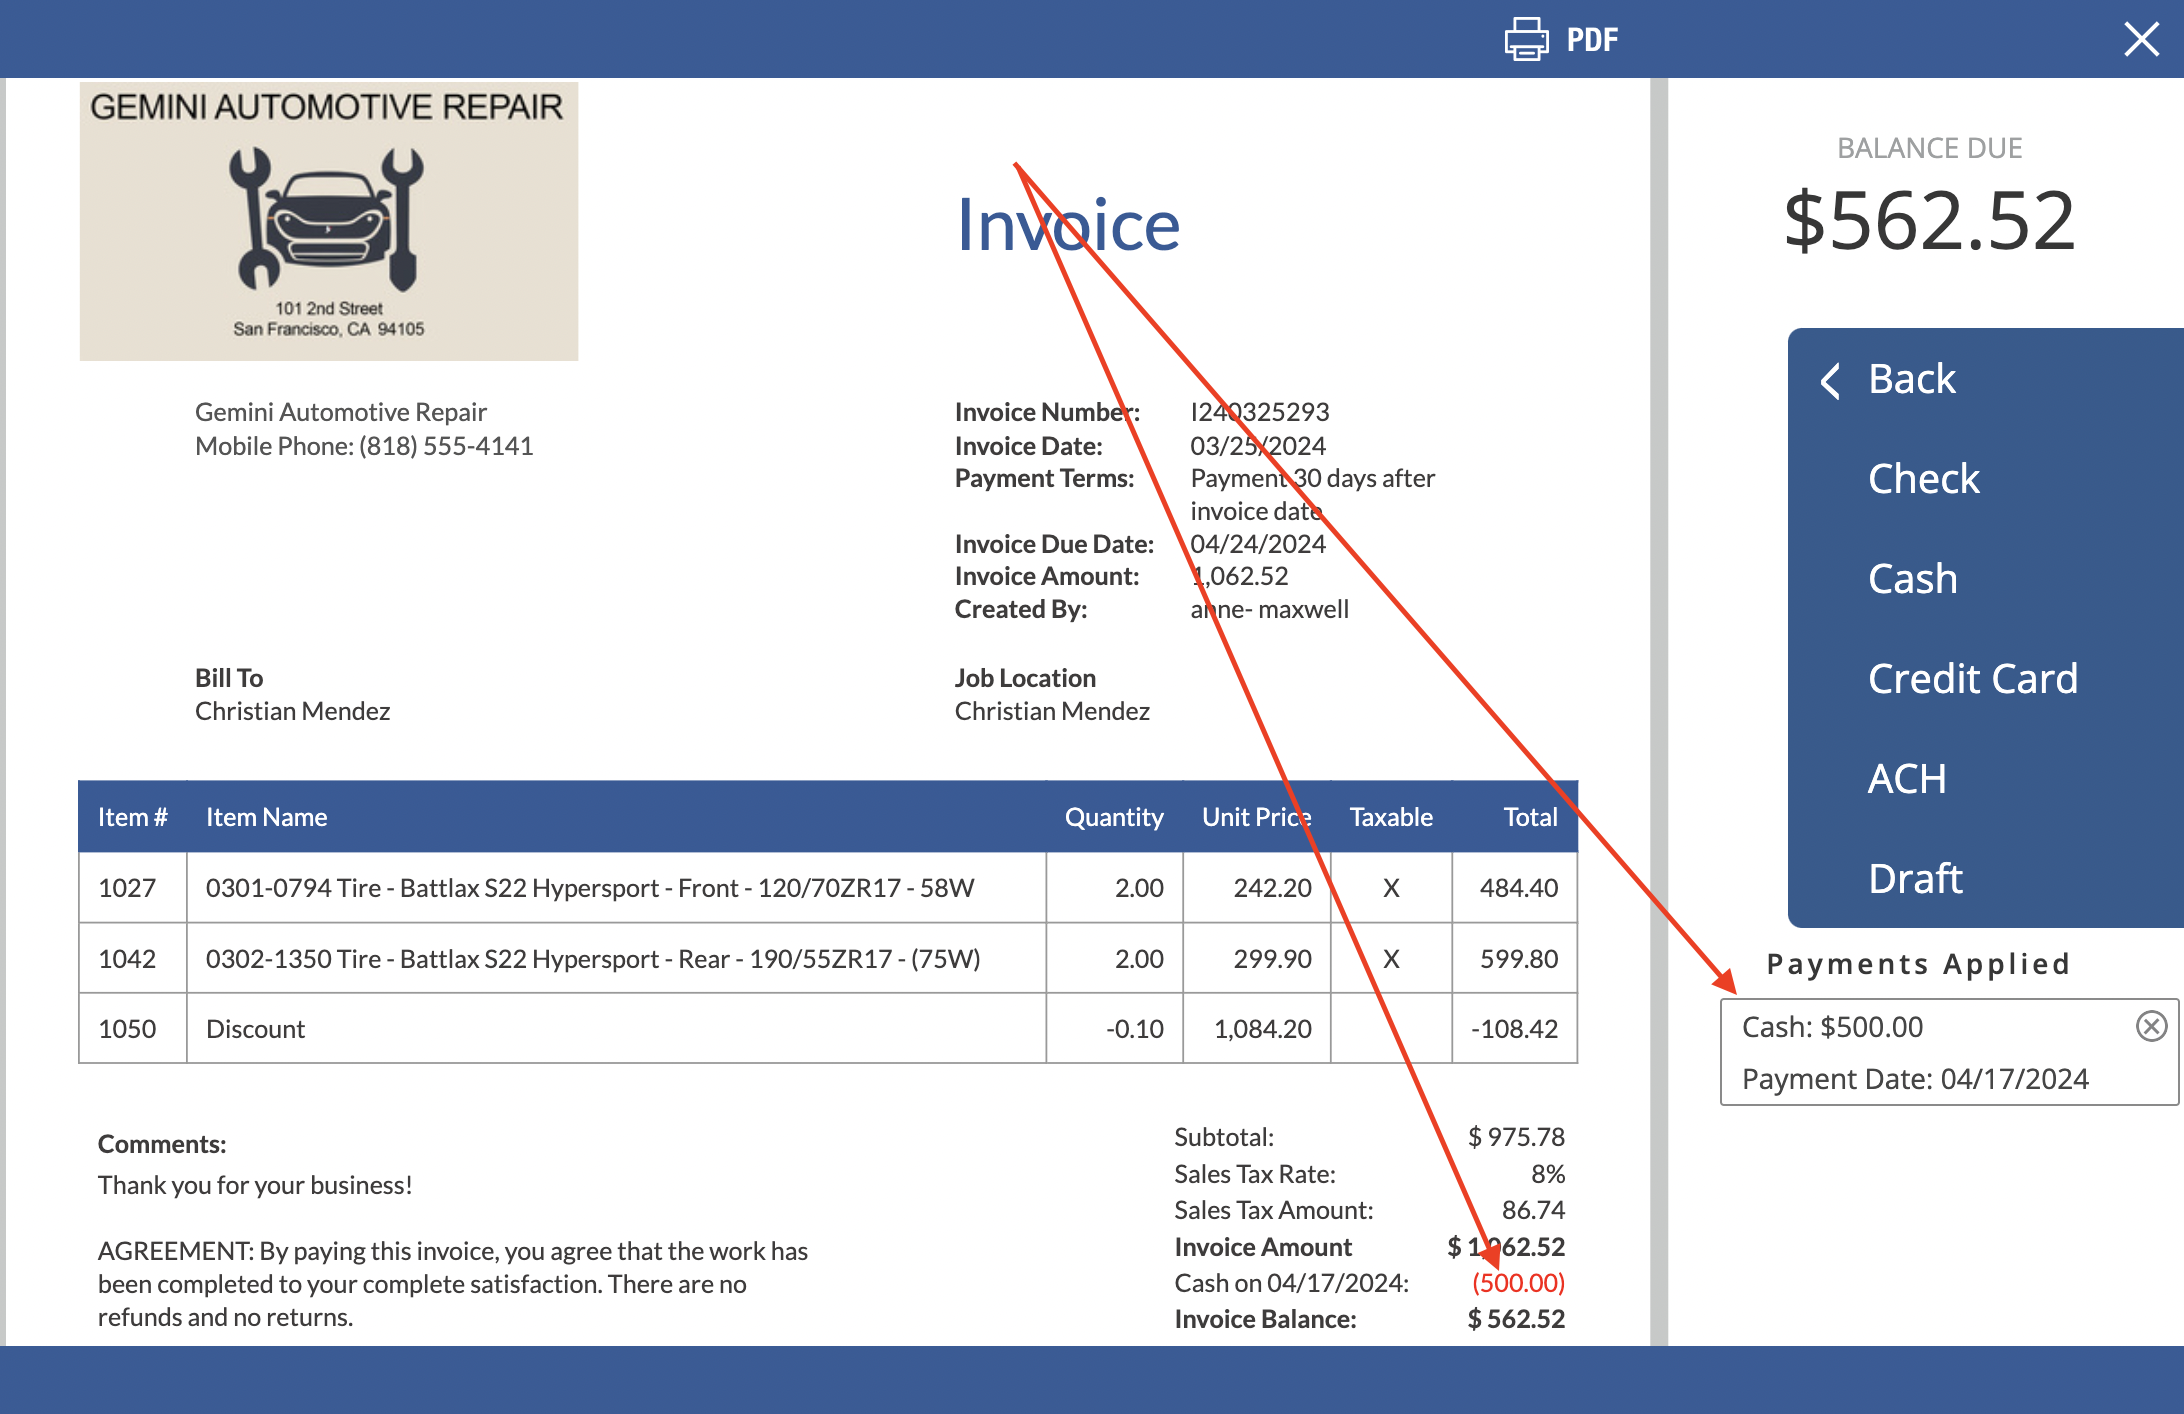2184x1414 pixels.
Task: Save the payment as a Draft
Action: [x=1914, y=878]
